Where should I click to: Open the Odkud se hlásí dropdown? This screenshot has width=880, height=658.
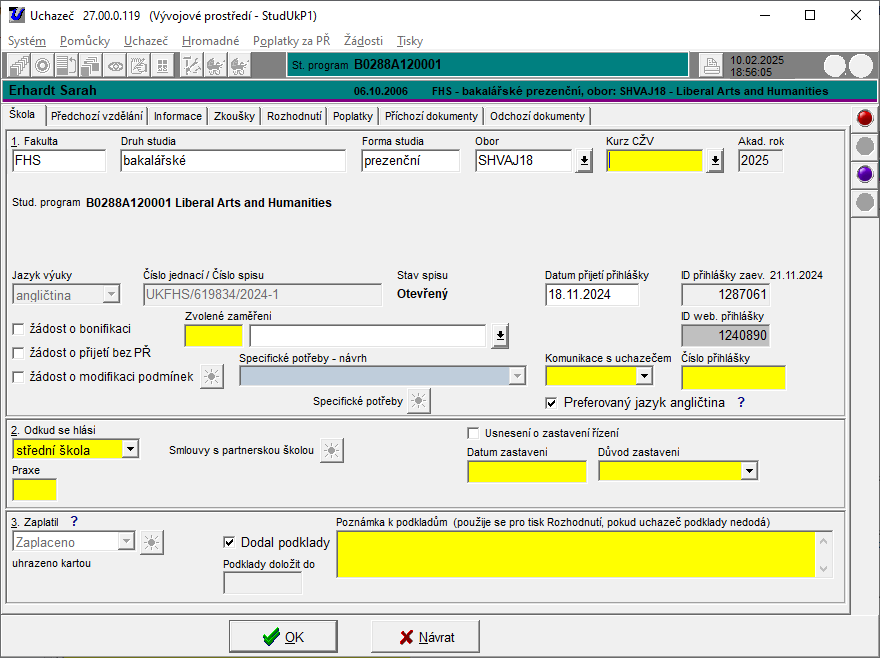[130, 450]
